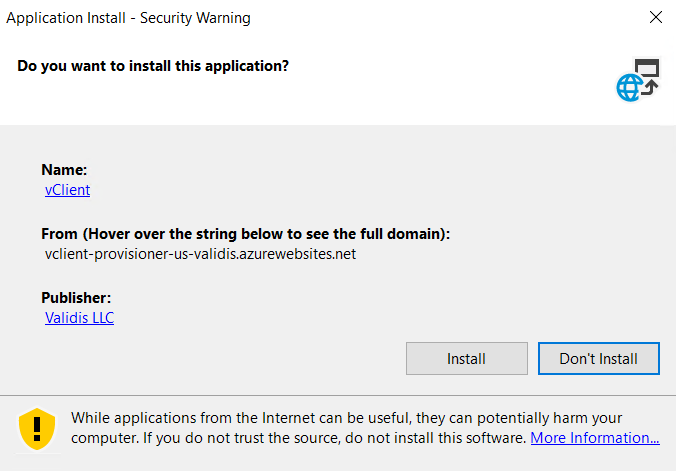Open the More Information link
Viewport: 676px width, 471px height.
pos(594,438)
